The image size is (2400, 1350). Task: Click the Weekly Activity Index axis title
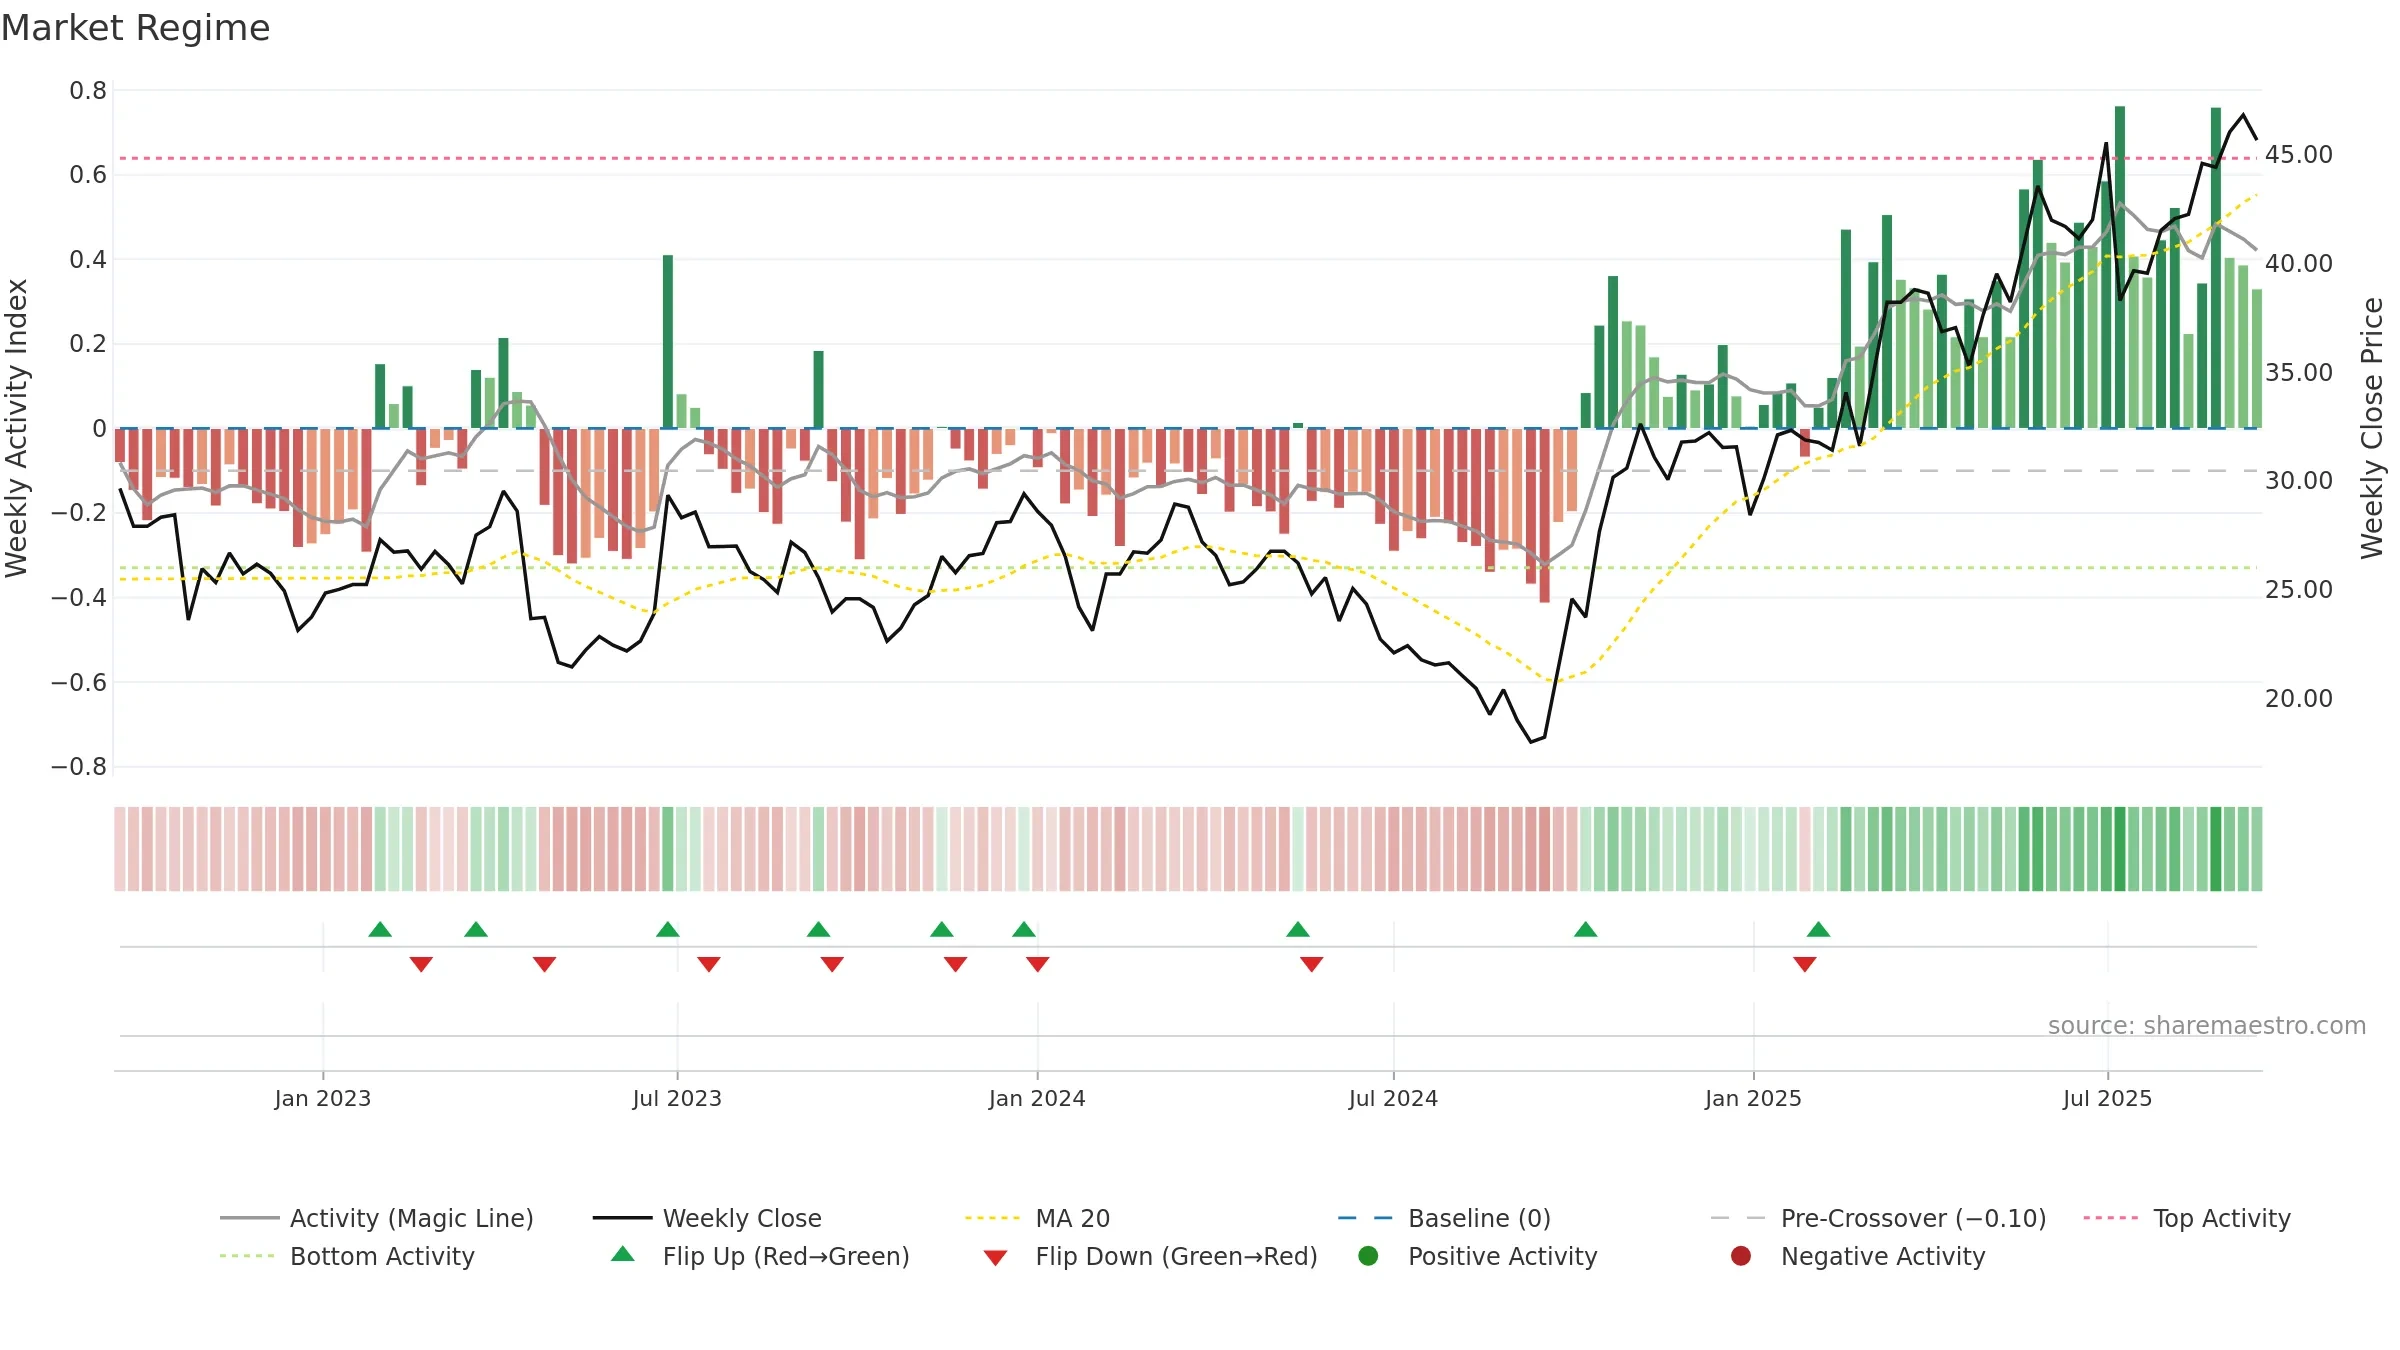point(17,428)
